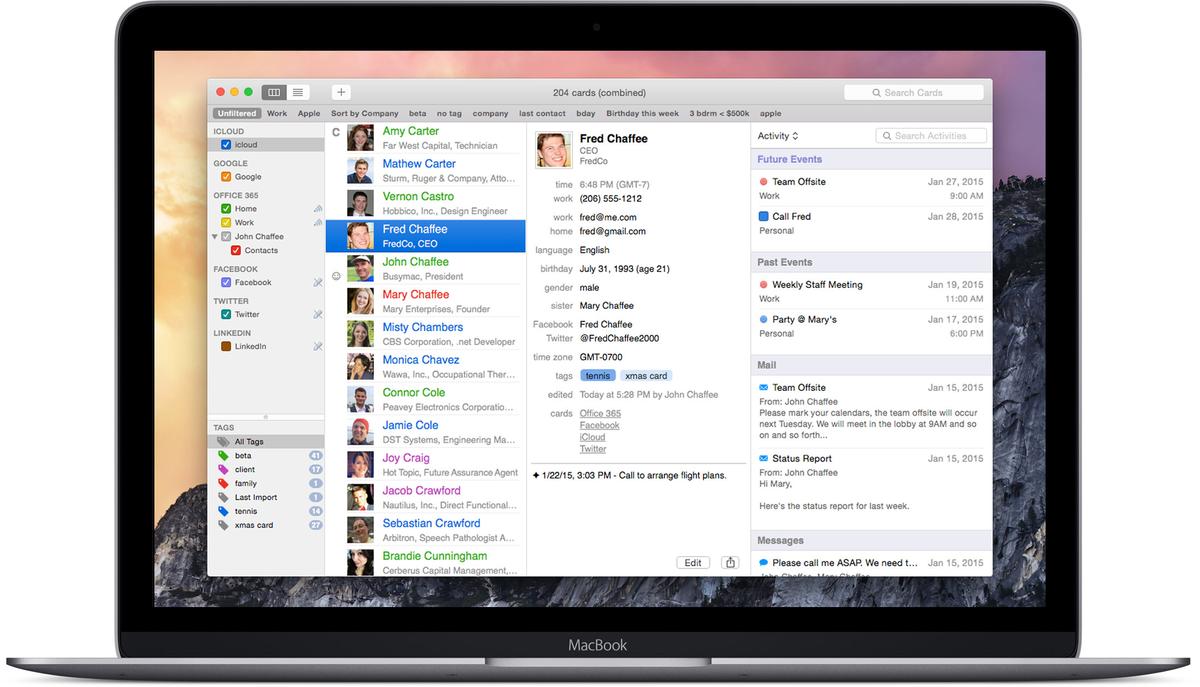Mark the Call Fred task checkbox

[x=764, y=216]
